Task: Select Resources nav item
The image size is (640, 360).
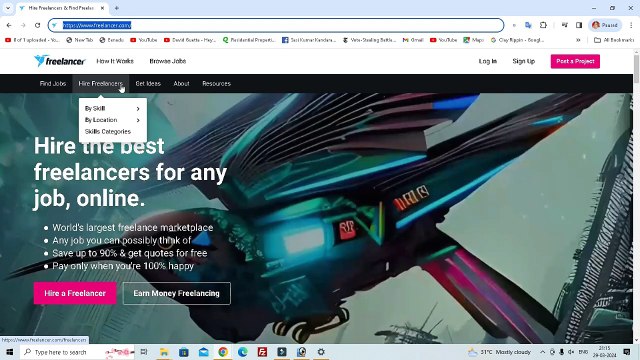Action: pyautogui.click(x=216, y=84)
